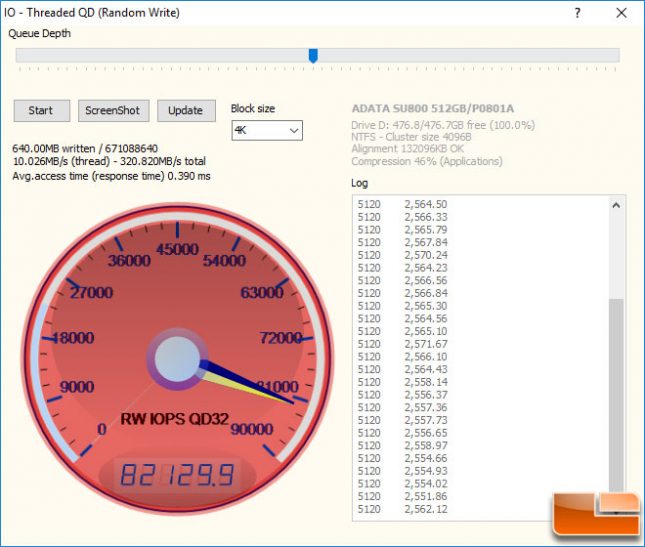The image size is (645, 547).
Task: Select log entry 2,554.02
Action: click(x=402, y=484)
